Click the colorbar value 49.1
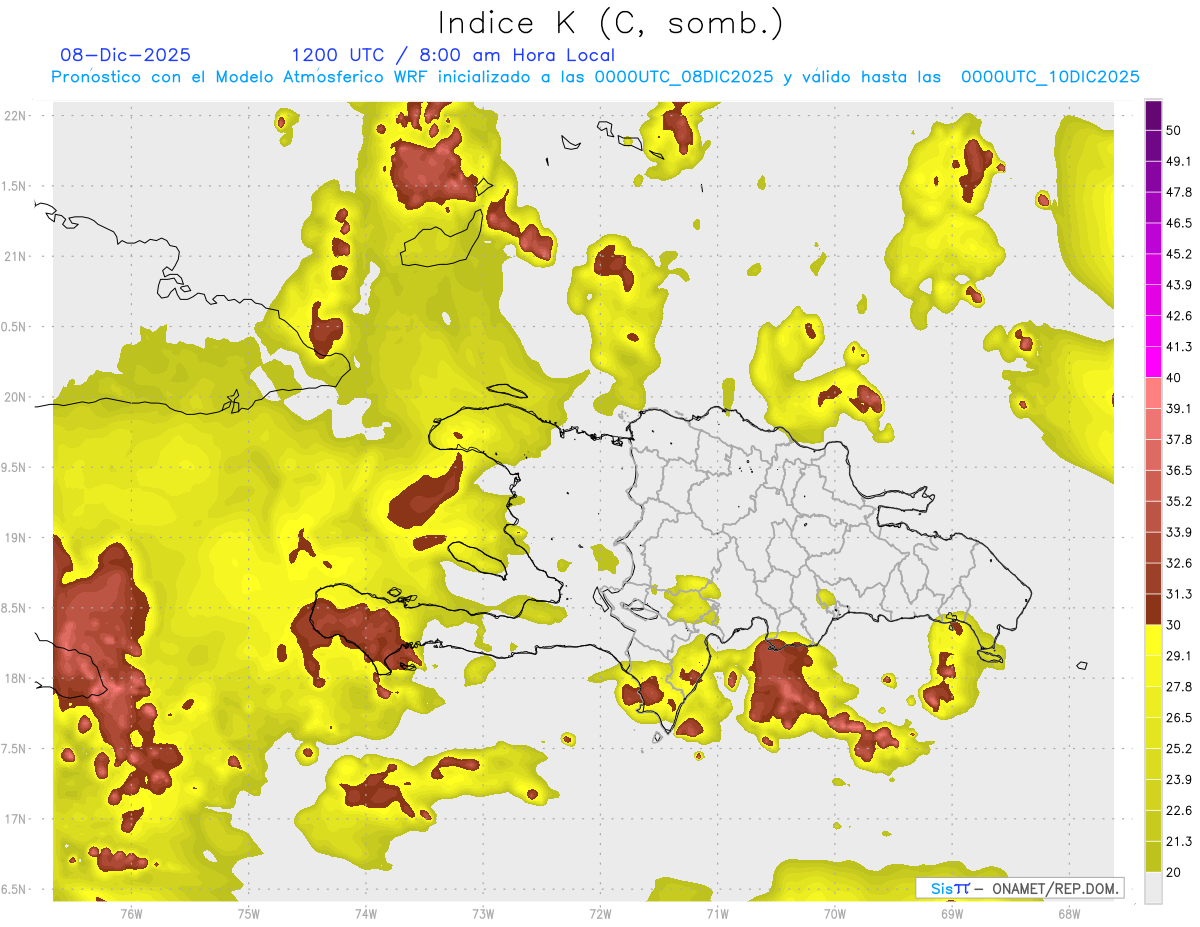The width and height of the screenshot is (1200, 927). tap(1179, 161)
